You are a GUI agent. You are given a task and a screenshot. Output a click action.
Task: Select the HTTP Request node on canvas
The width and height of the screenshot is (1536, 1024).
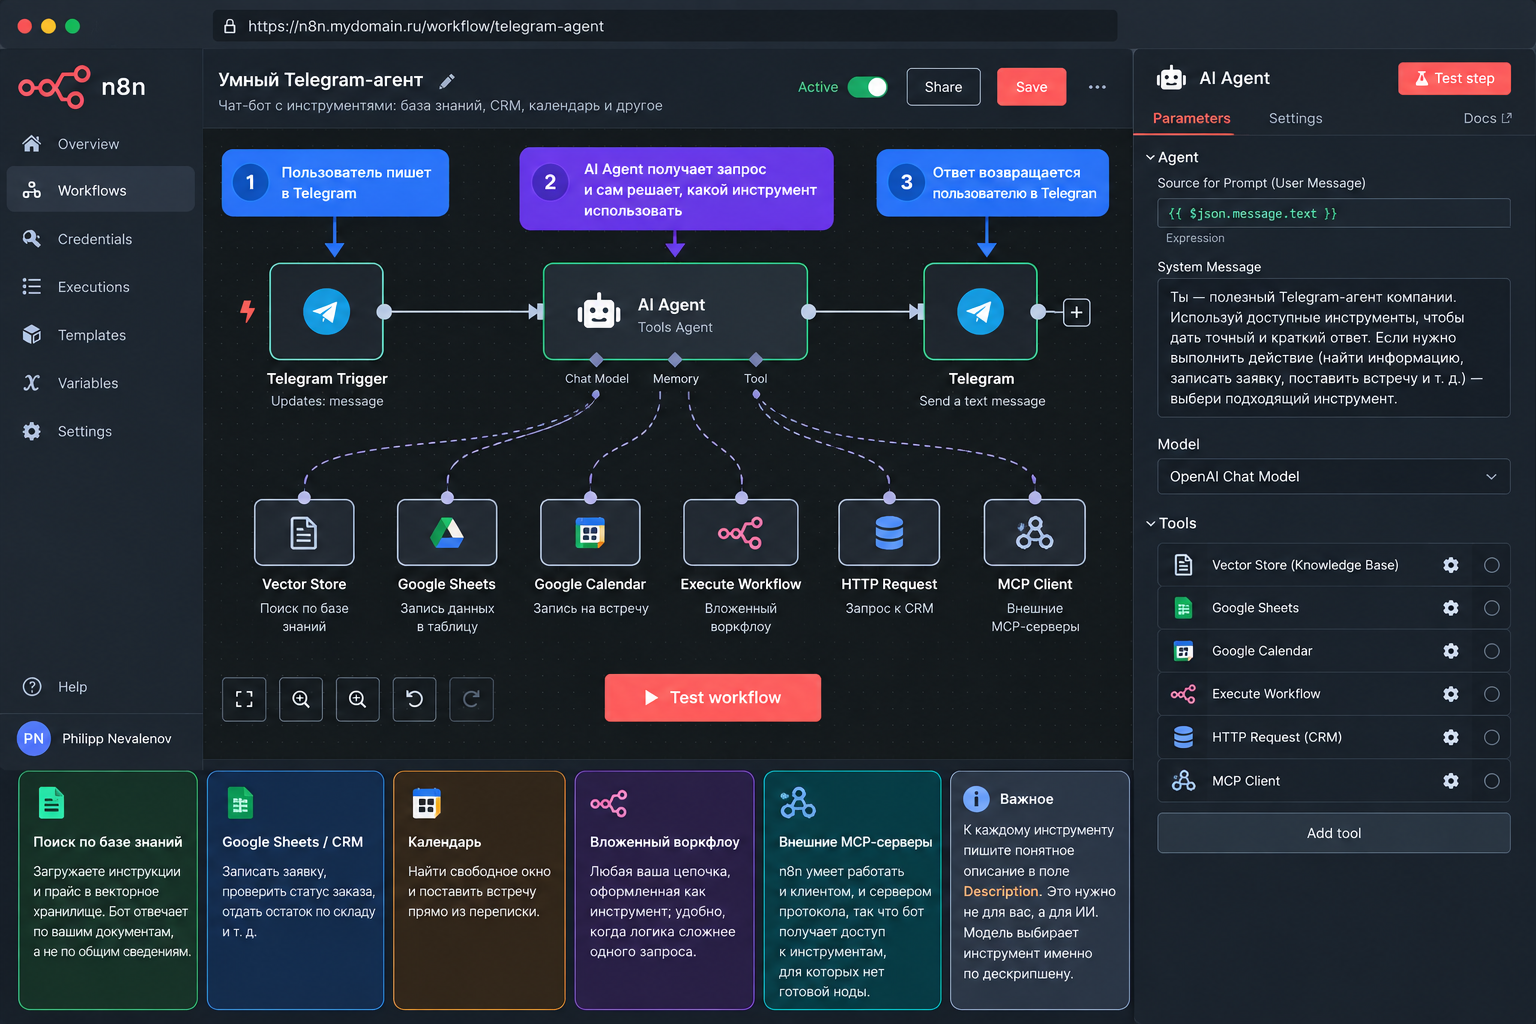point(889,533)
